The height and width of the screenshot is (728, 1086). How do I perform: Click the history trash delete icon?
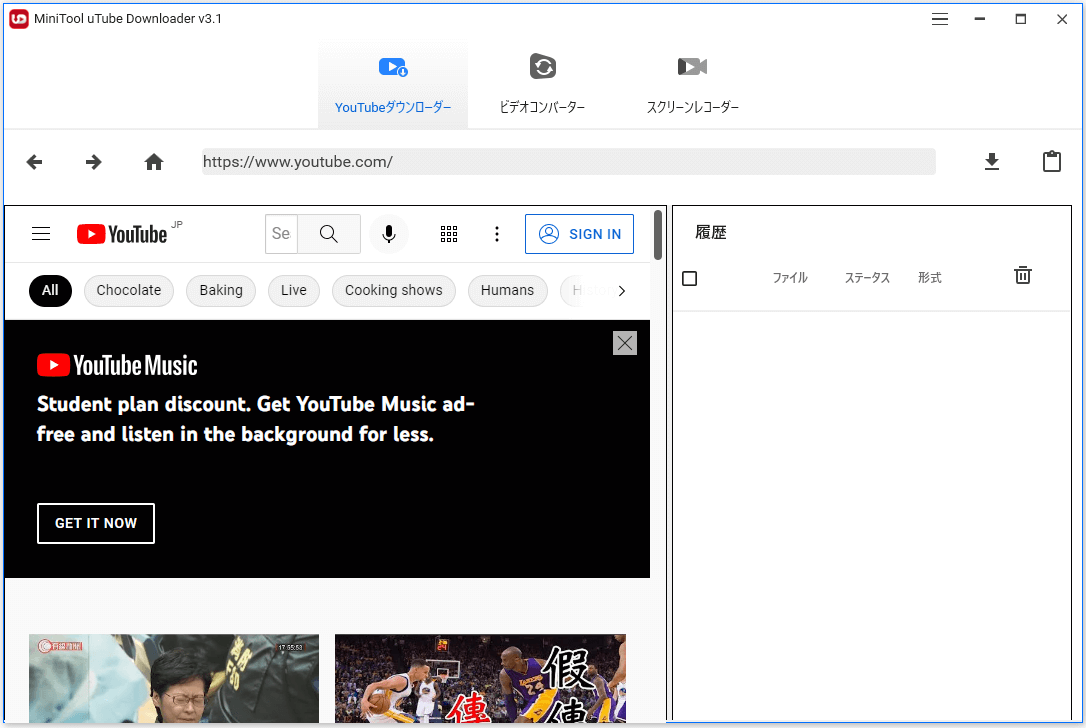pos(1022,275)
